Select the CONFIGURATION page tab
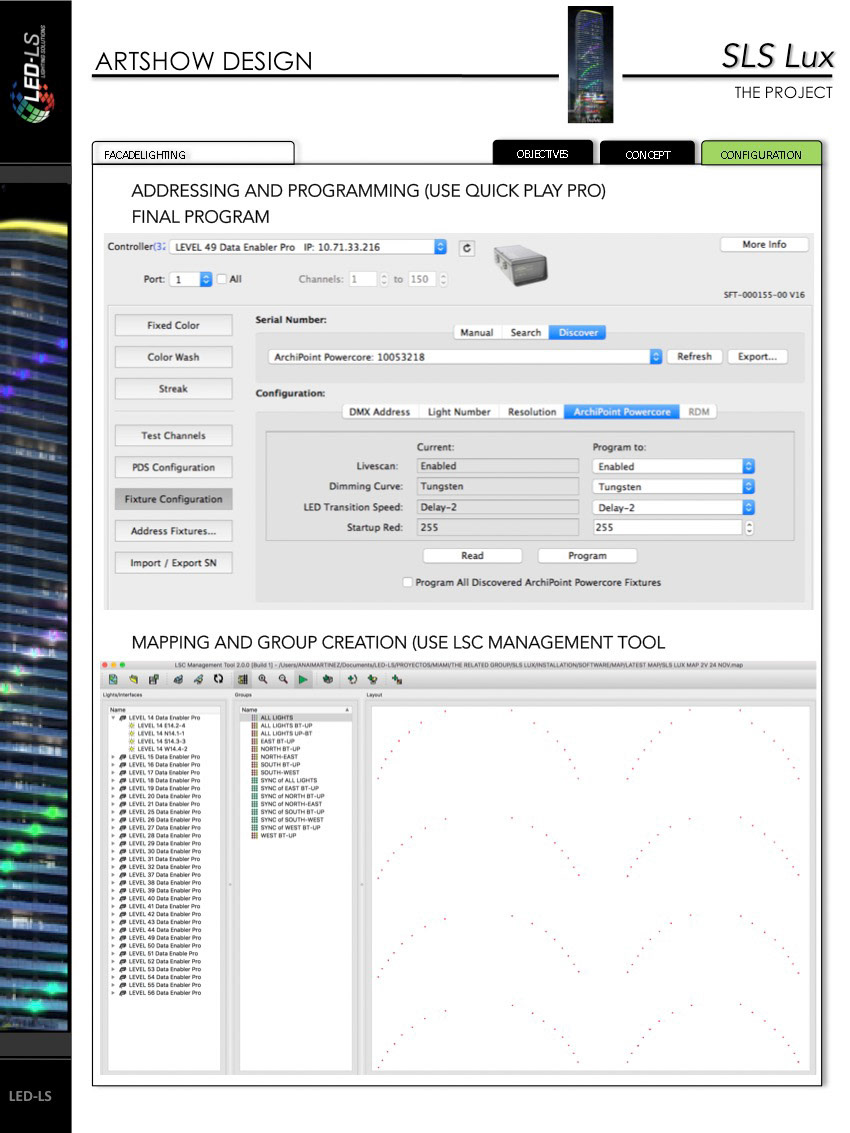 tap(761, 155)
